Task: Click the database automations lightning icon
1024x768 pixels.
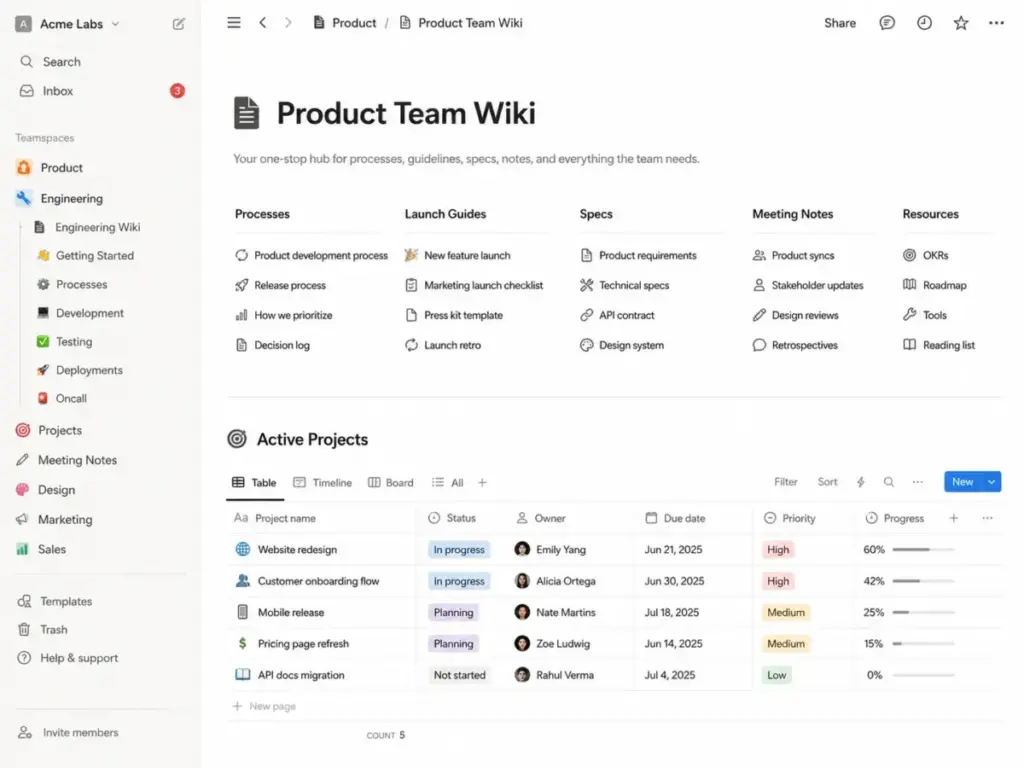Action: click(x=861, y=482)
